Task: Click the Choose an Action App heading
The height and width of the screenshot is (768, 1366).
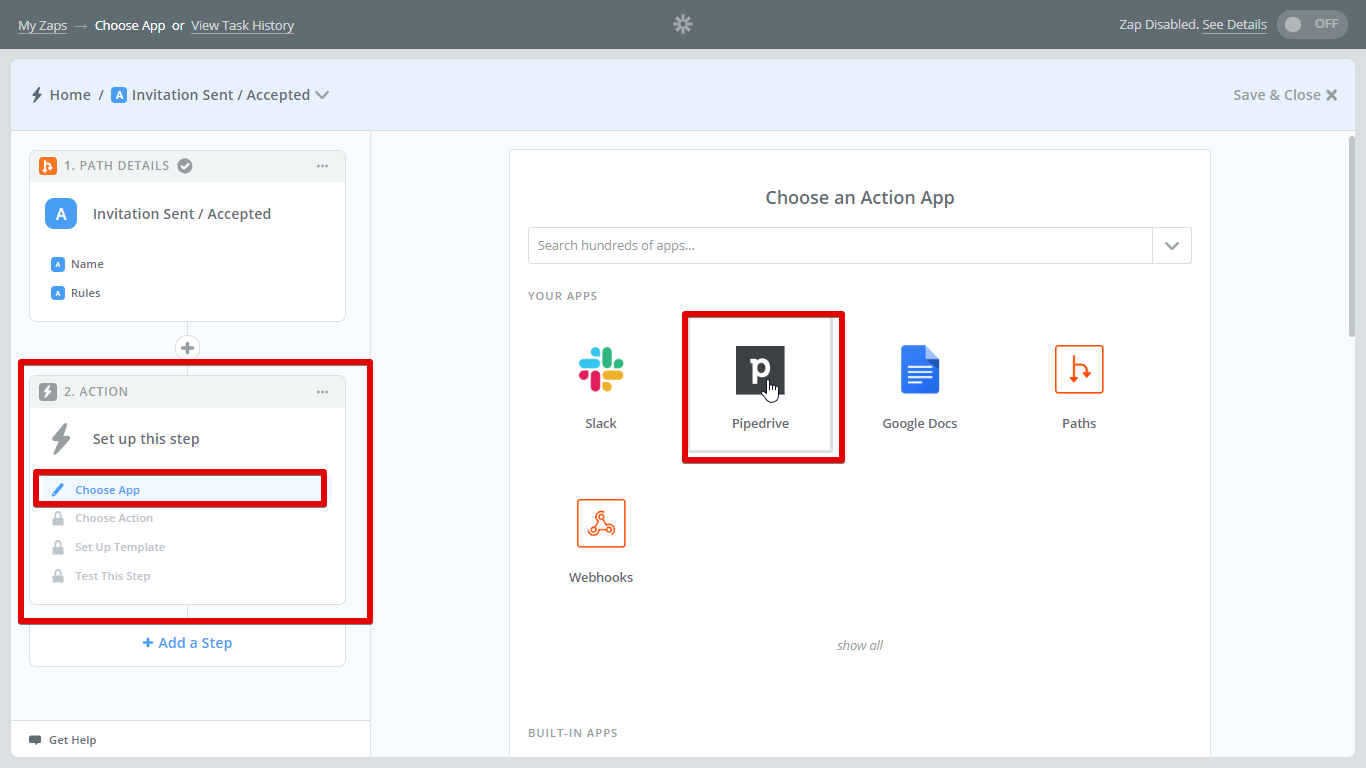Action: tap(860, 198)
